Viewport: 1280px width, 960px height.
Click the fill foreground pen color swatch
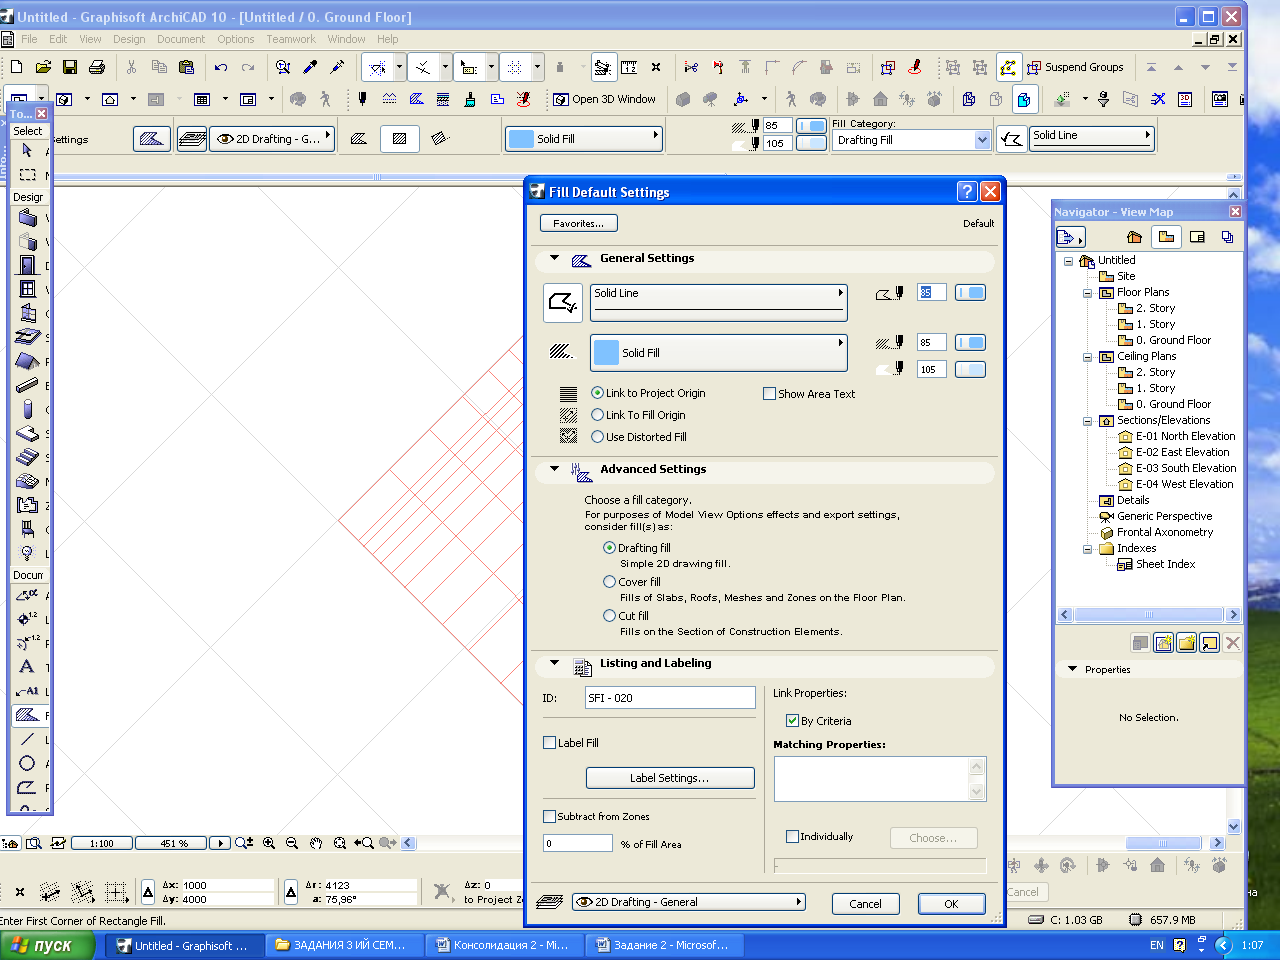tap(970, 342)
